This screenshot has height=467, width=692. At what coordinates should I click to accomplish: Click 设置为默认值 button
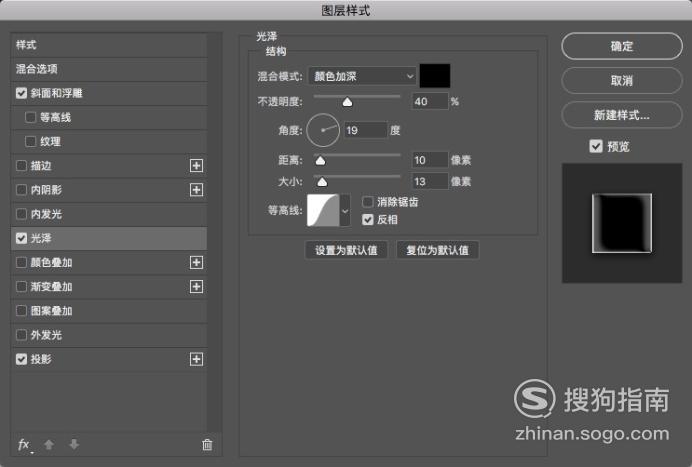tap(346, 250)
